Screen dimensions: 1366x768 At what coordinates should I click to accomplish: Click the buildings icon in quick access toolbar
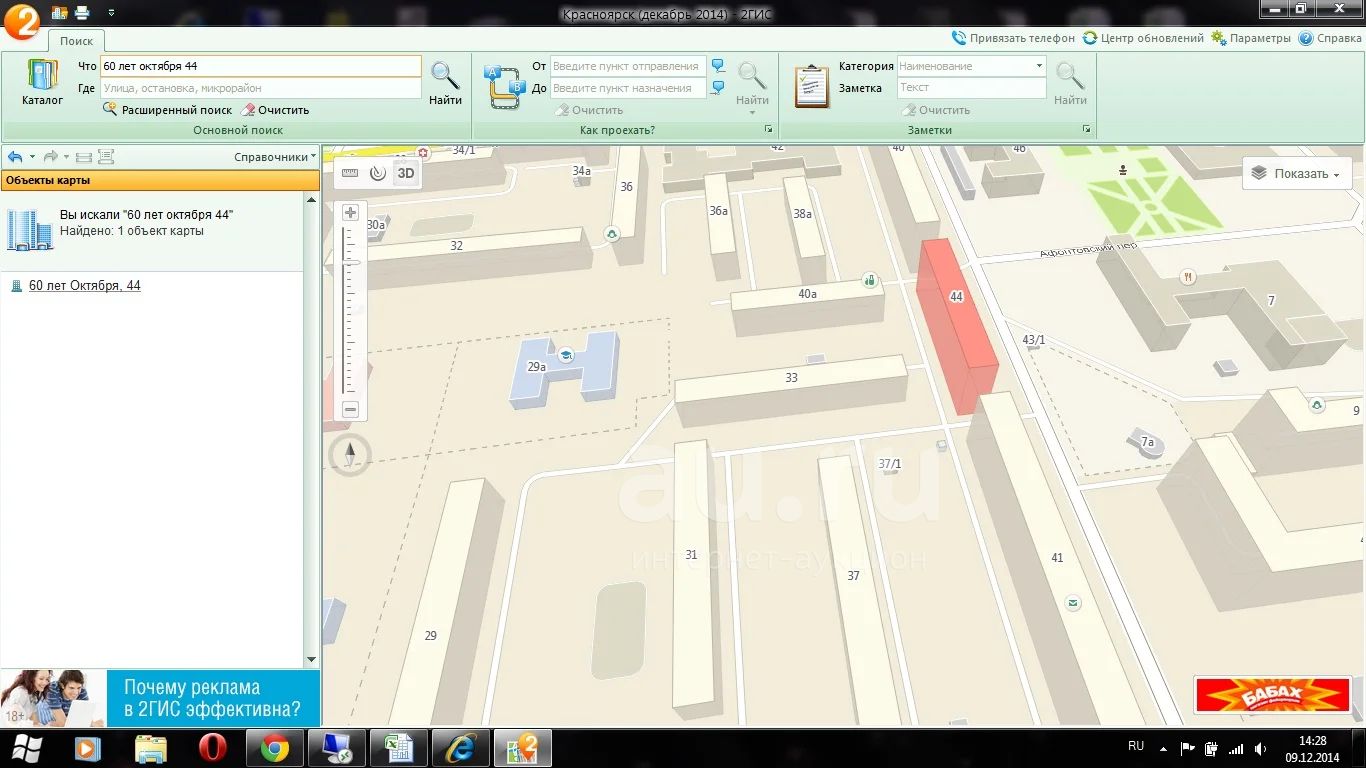pyautogui.click(x=60, y=13)
